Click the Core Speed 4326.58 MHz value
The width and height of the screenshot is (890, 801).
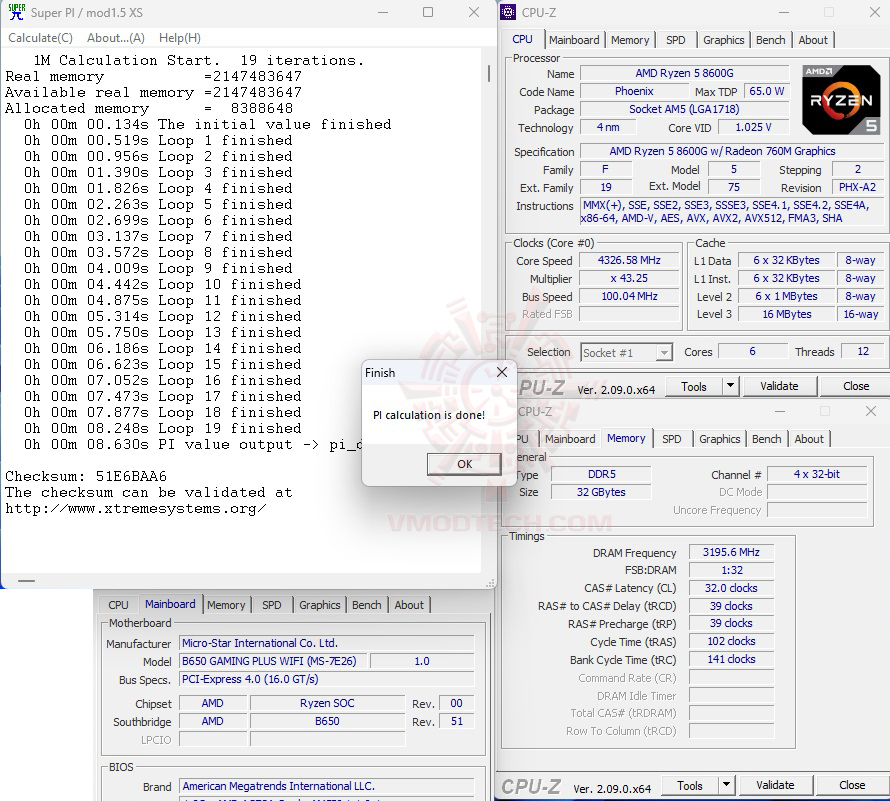point(629,261)
